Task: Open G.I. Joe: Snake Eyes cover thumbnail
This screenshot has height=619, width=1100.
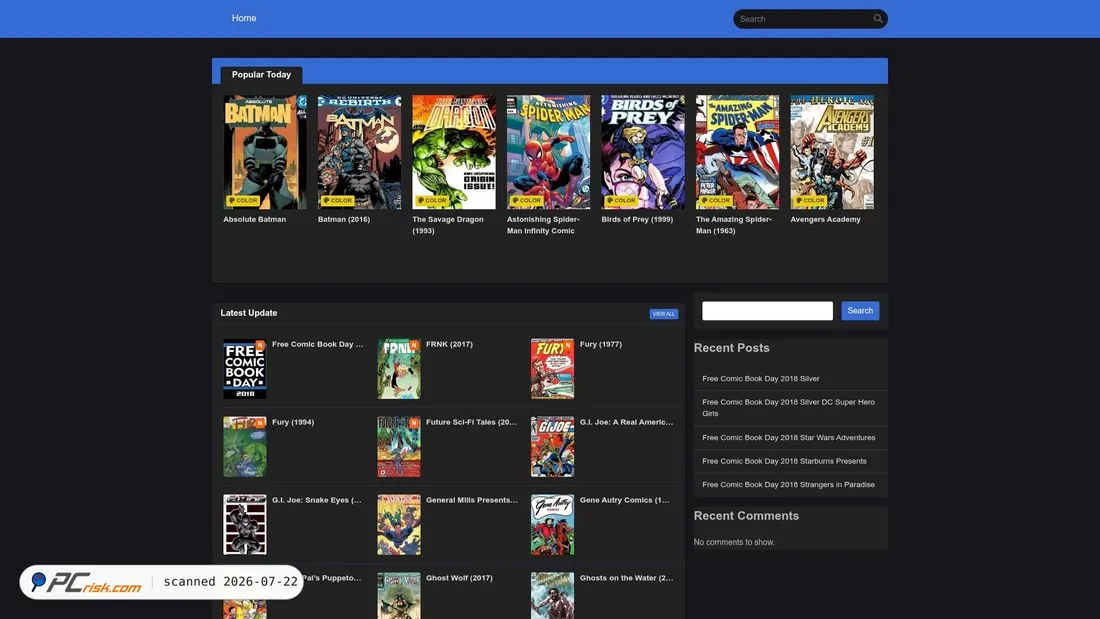Action: [245, 525]
